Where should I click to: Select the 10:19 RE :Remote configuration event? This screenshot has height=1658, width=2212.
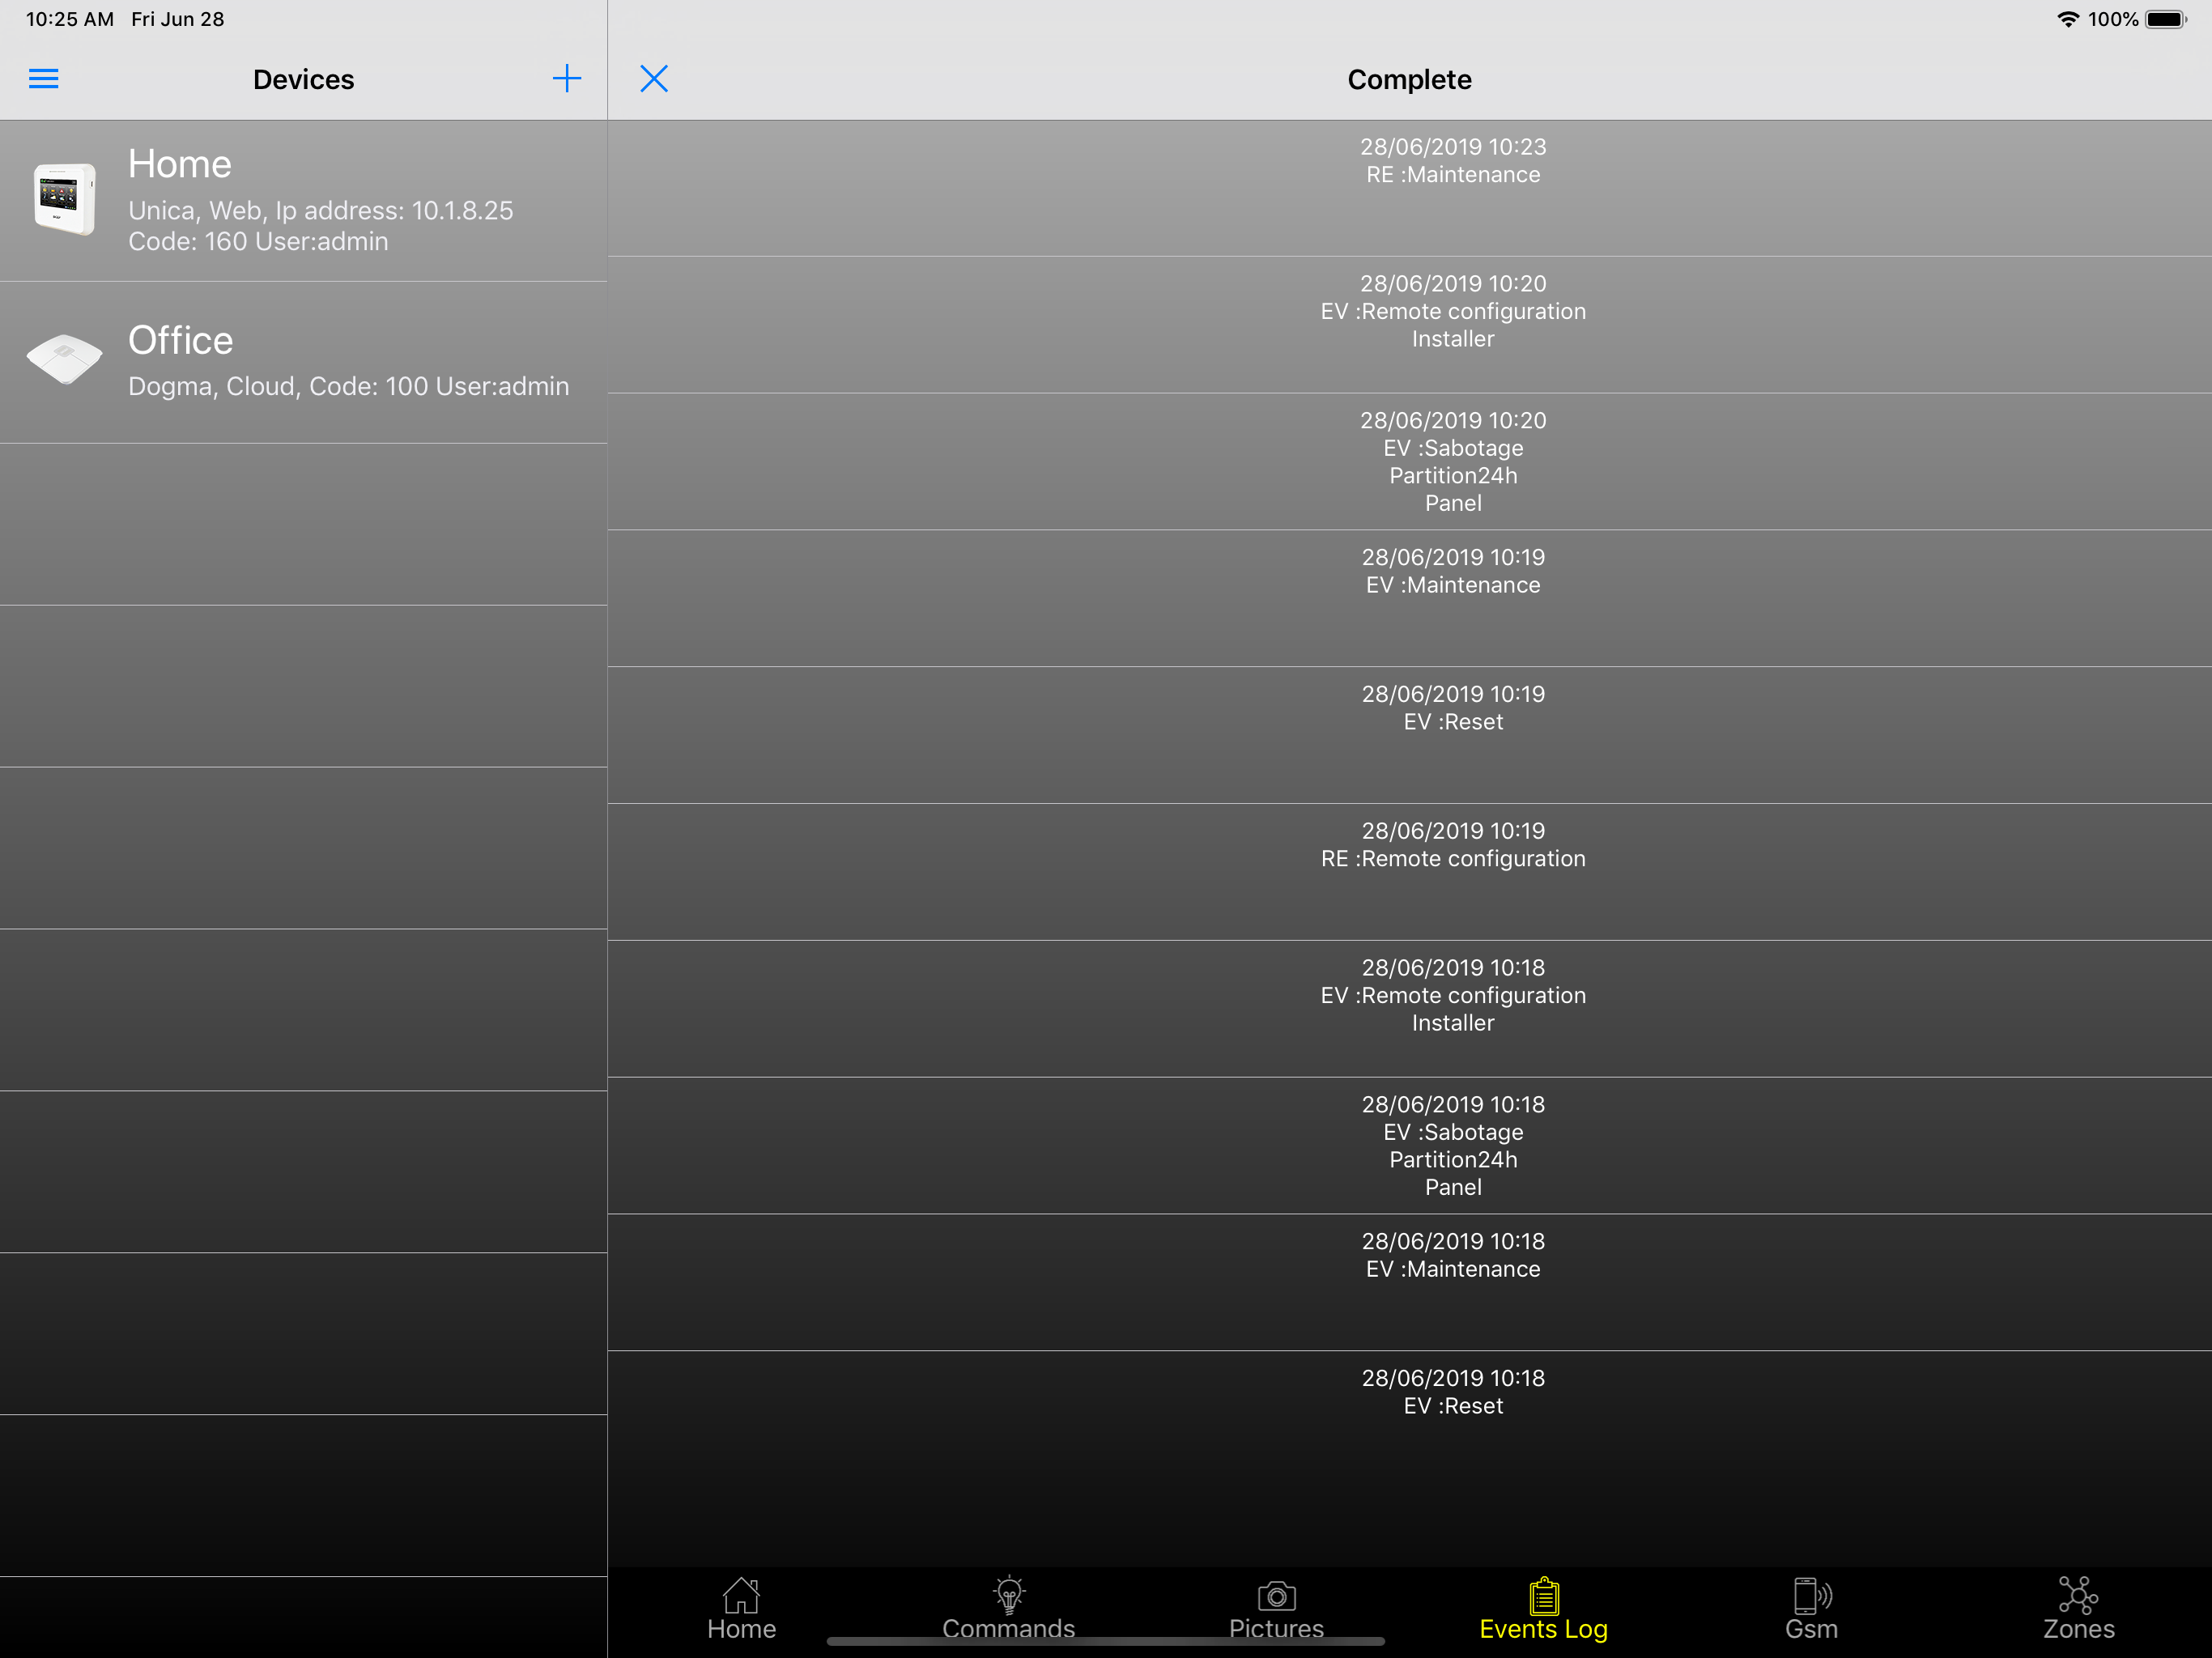coord(1410,873)
